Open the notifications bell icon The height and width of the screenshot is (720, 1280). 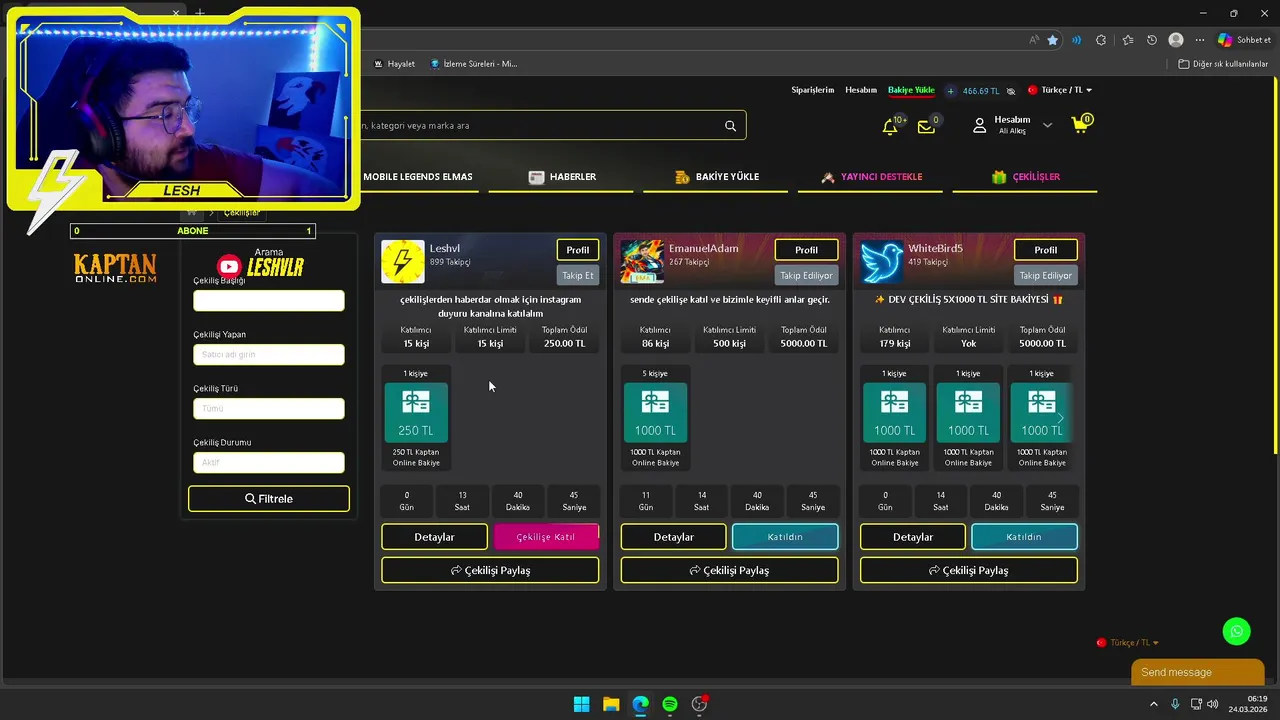click(x=889, y=127)
